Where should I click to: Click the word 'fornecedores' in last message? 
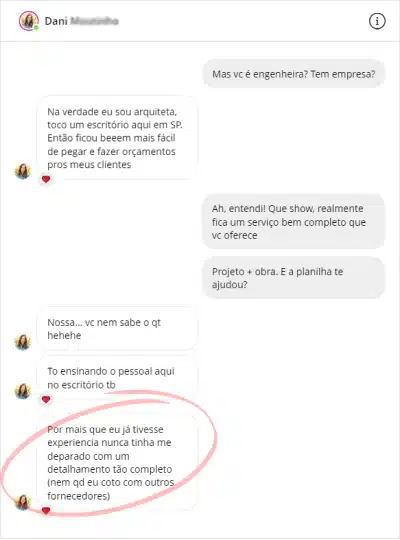79,496
